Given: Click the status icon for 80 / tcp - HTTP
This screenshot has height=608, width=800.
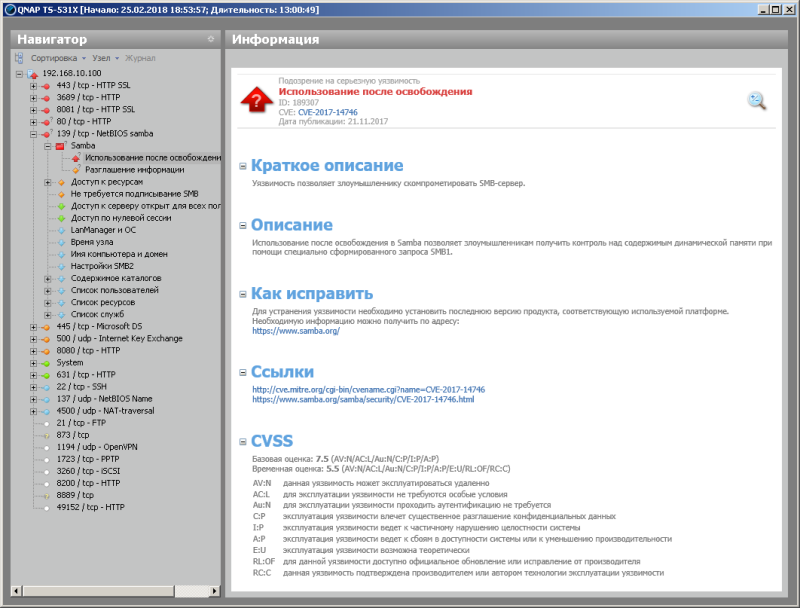Looking at the screenshot, I should point(46,122).
